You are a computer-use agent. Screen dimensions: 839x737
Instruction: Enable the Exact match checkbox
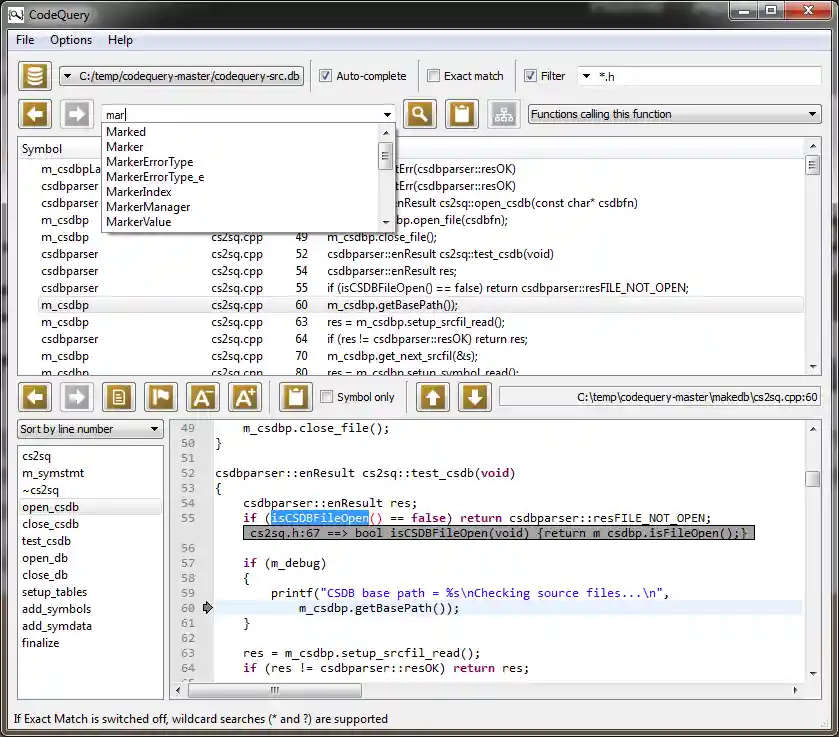(x=435, y=76)
